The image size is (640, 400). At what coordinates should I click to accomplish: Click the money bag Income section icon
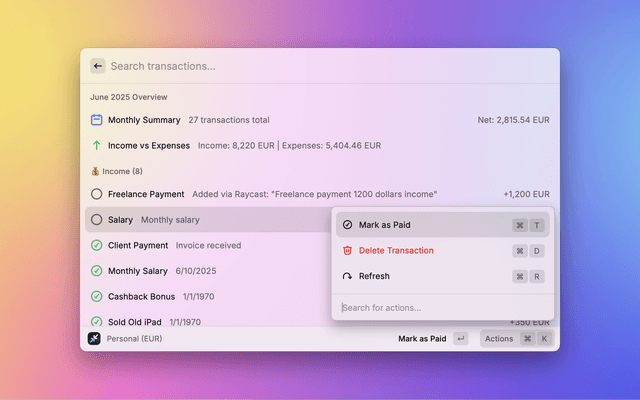[x=94, y=171]
